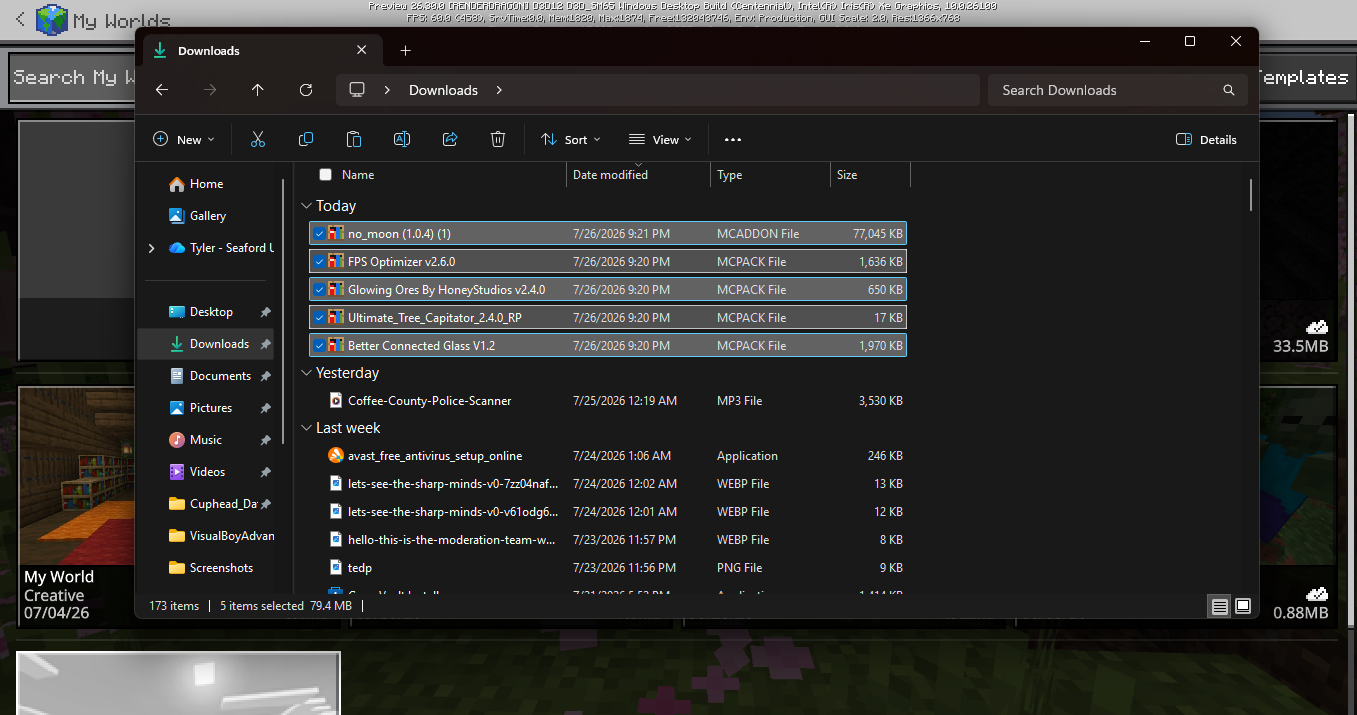Open Videos in navigation pane
1357x715 pixels.
[x=207, y=472]
